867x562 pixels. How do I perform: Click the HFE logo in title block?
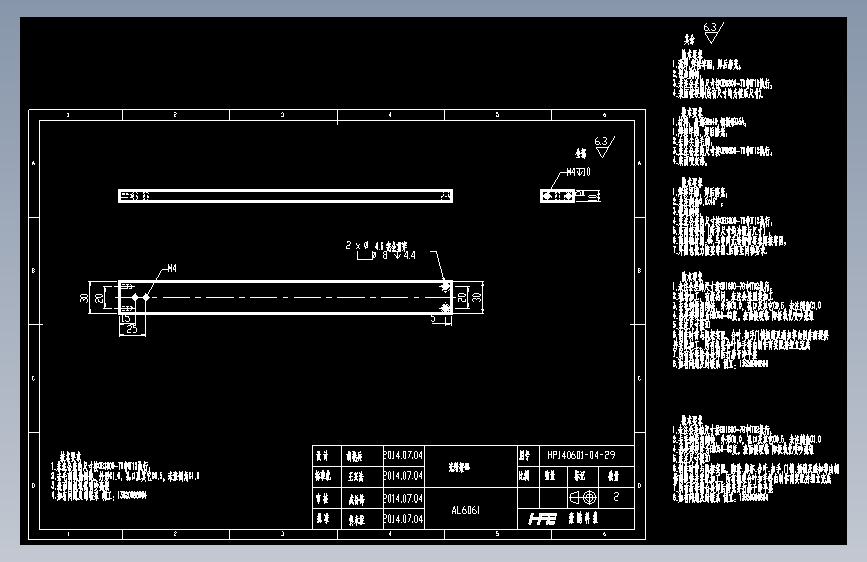542,519
